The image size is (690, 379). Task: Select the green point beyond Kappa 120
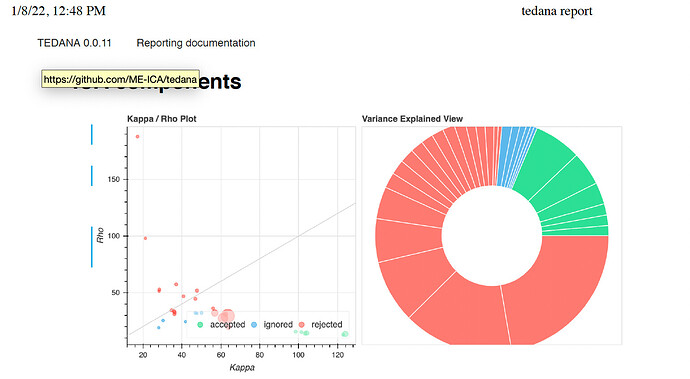pyautogui.click(x=345, y=334)
